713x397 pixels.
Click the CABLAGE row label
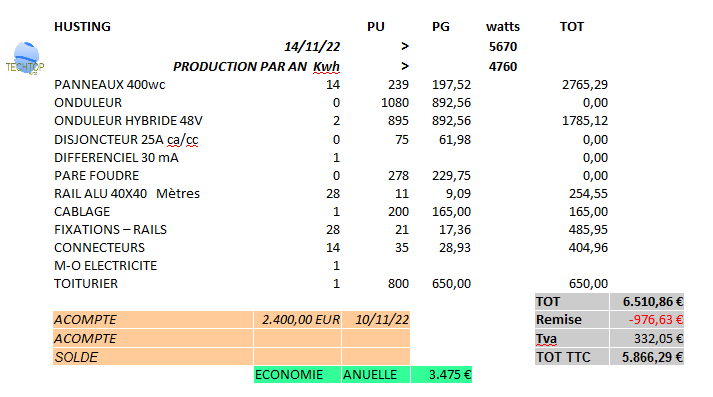[x=82, y=211]
